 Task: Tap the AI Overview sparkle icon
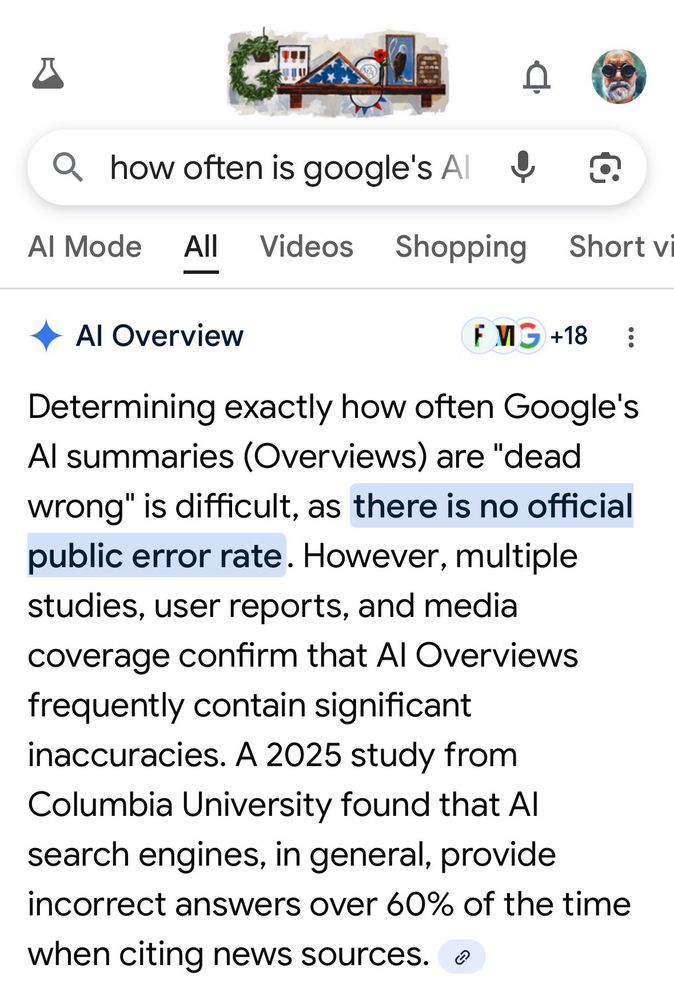pos(47,336)
